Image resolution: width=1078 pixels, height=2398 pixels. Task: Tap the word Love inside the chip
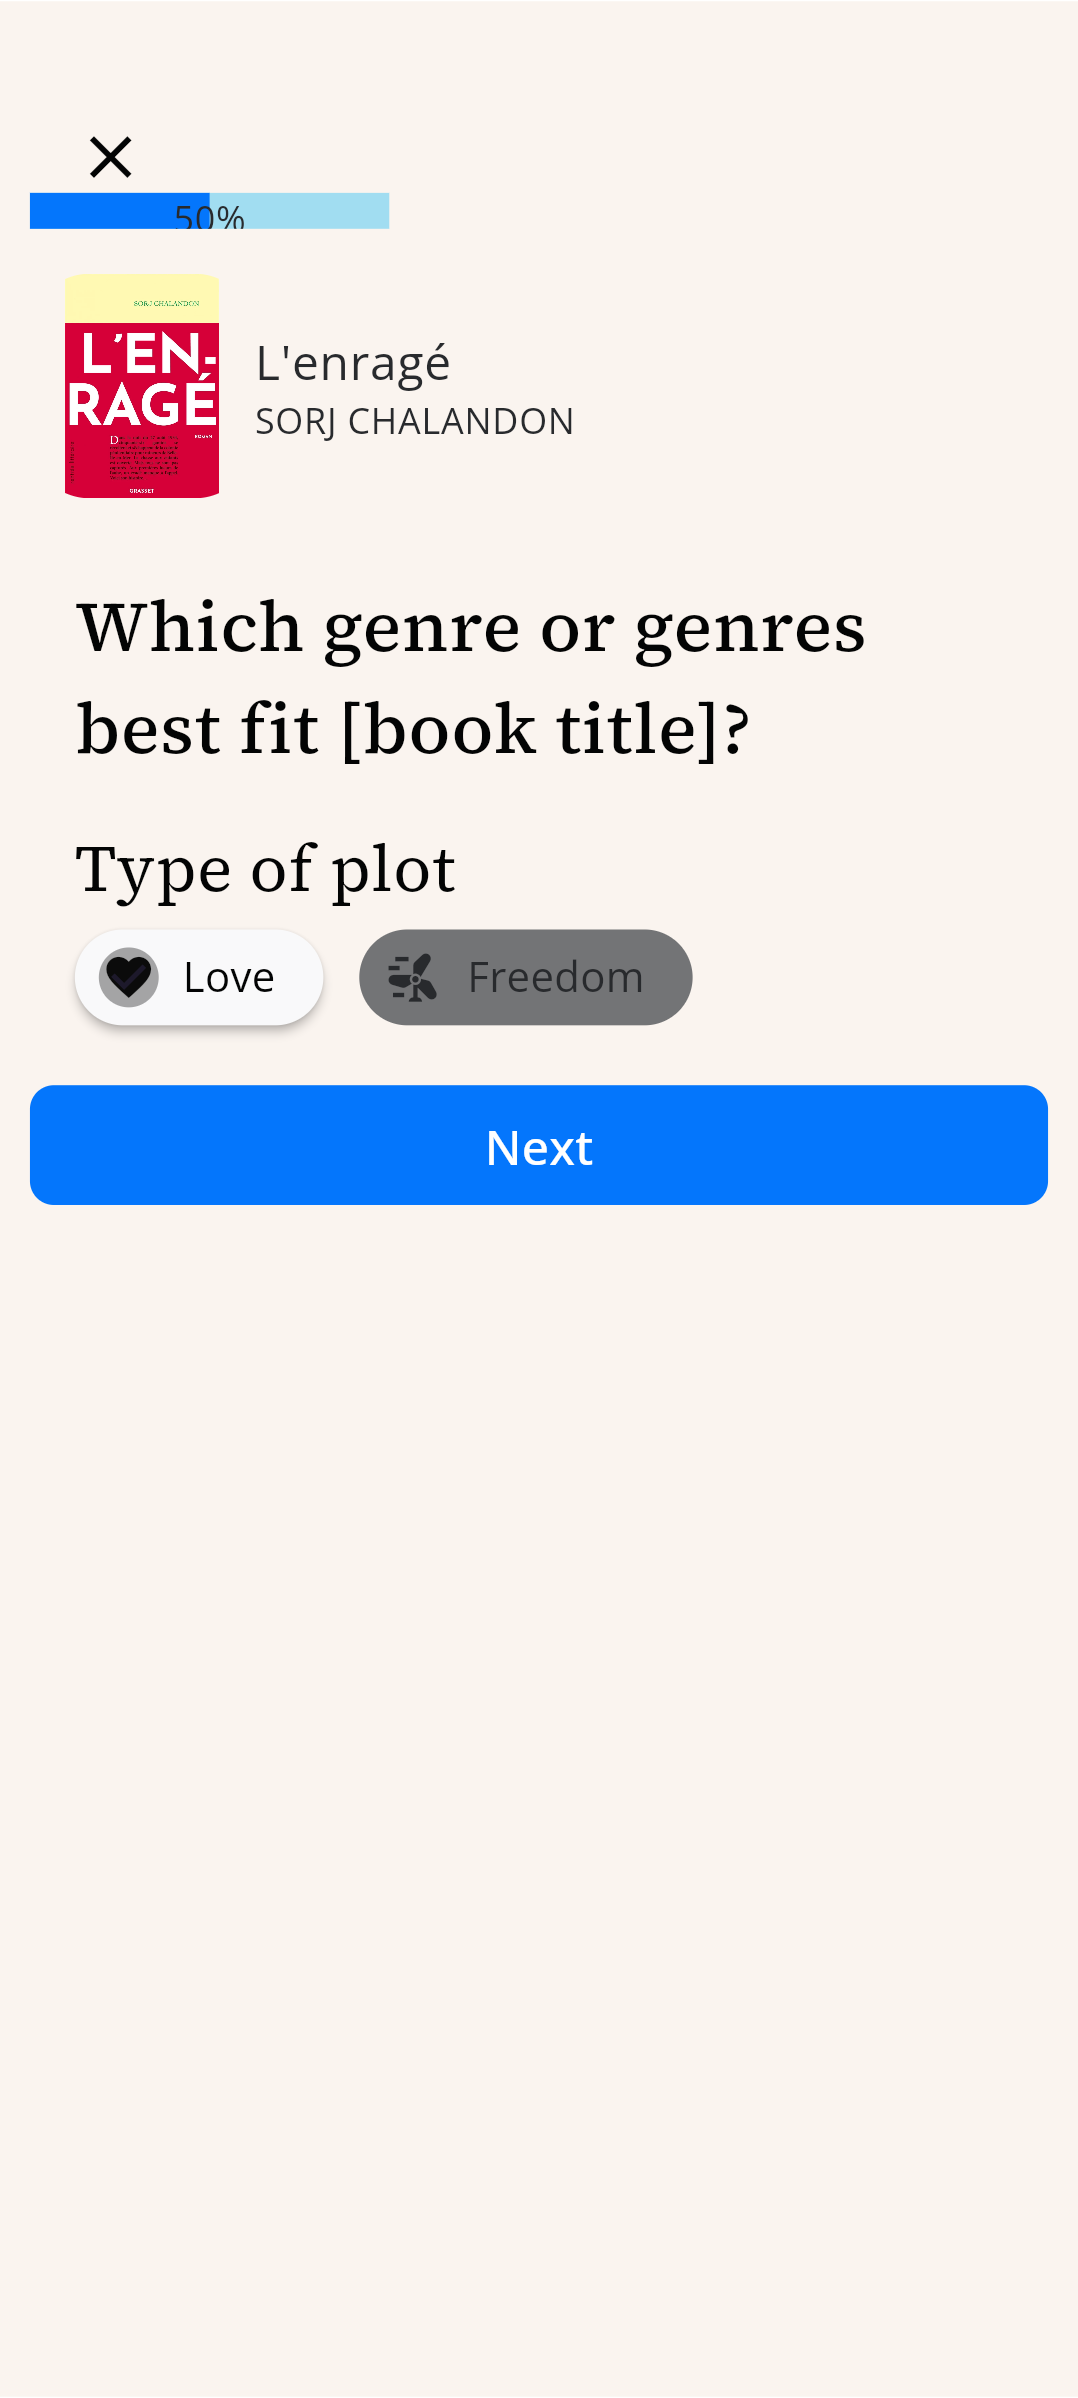point(229,977)
